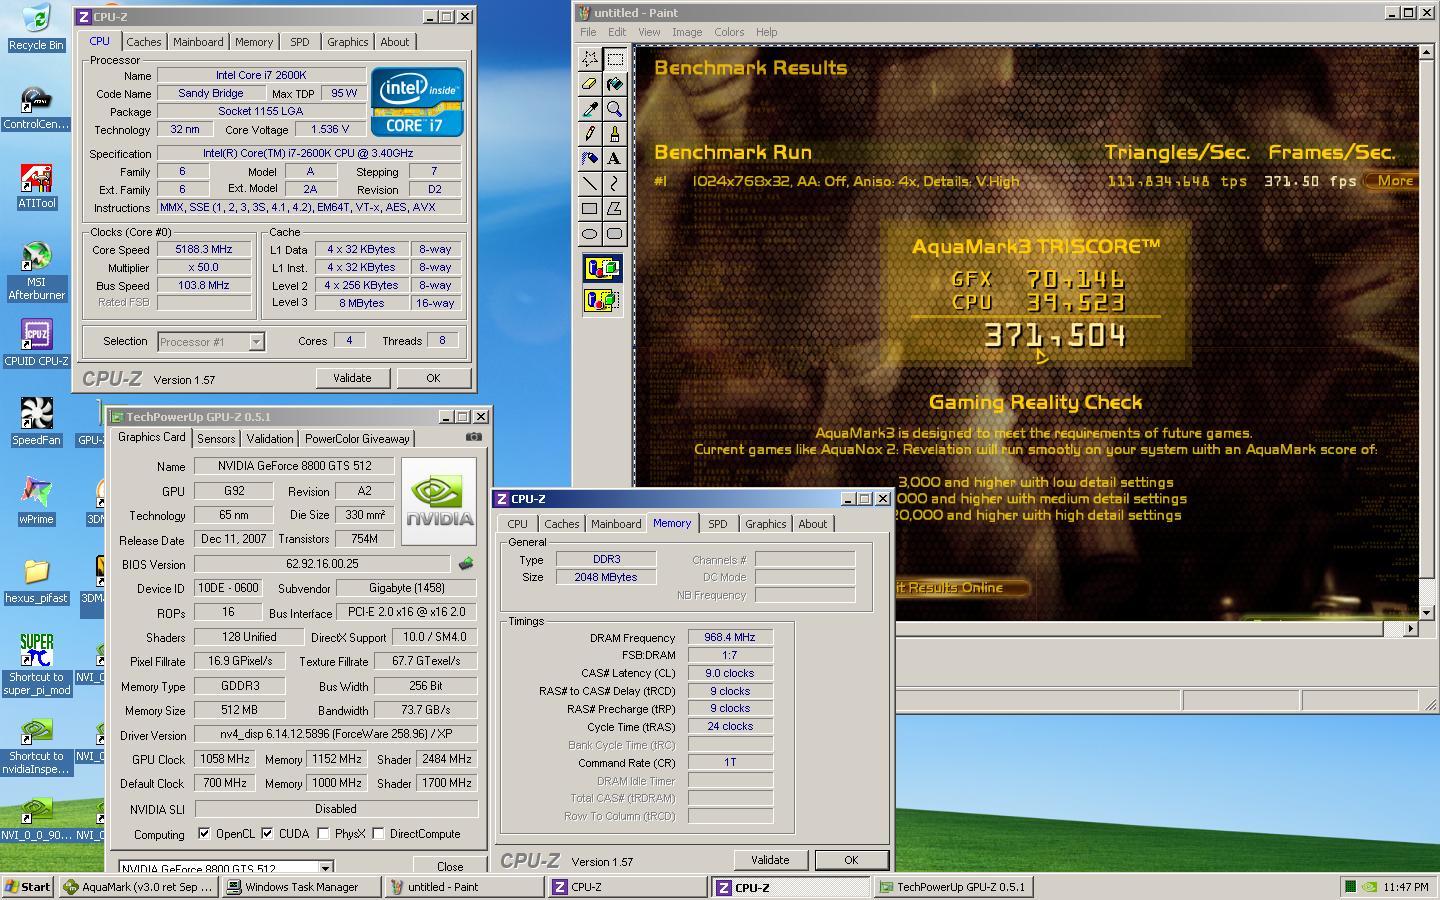Select the wPrime desktop icon
This screenshot has width=1440, height=900.
click(x=36, y=501)
